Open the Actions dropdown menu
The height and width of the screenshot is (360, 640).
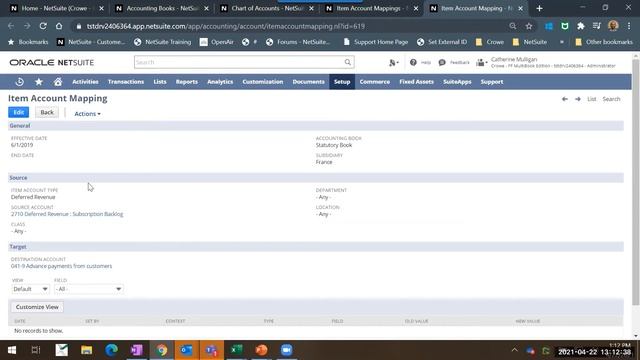87,114
